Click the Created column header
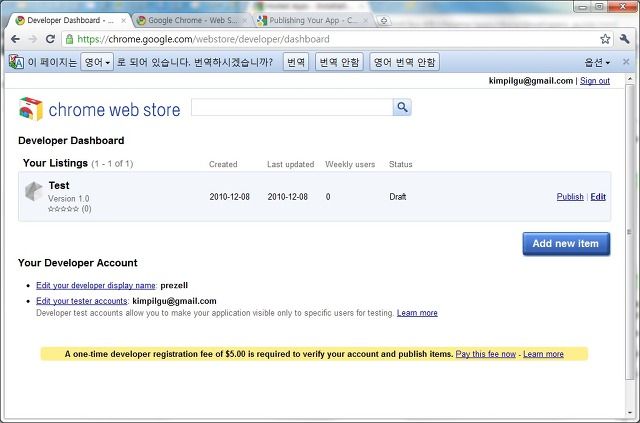The image size is (640, 423). coord(223,164)
